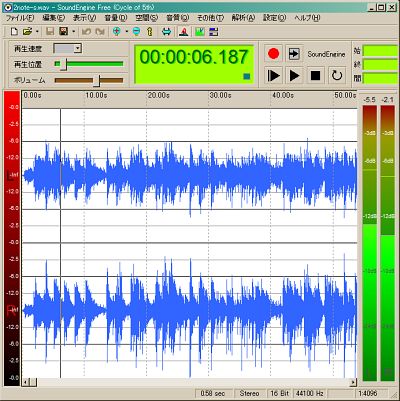This screenshot has height=401, width=400.
Task: Click the 16 Bit status bar entry
Action: click(280, 393)
